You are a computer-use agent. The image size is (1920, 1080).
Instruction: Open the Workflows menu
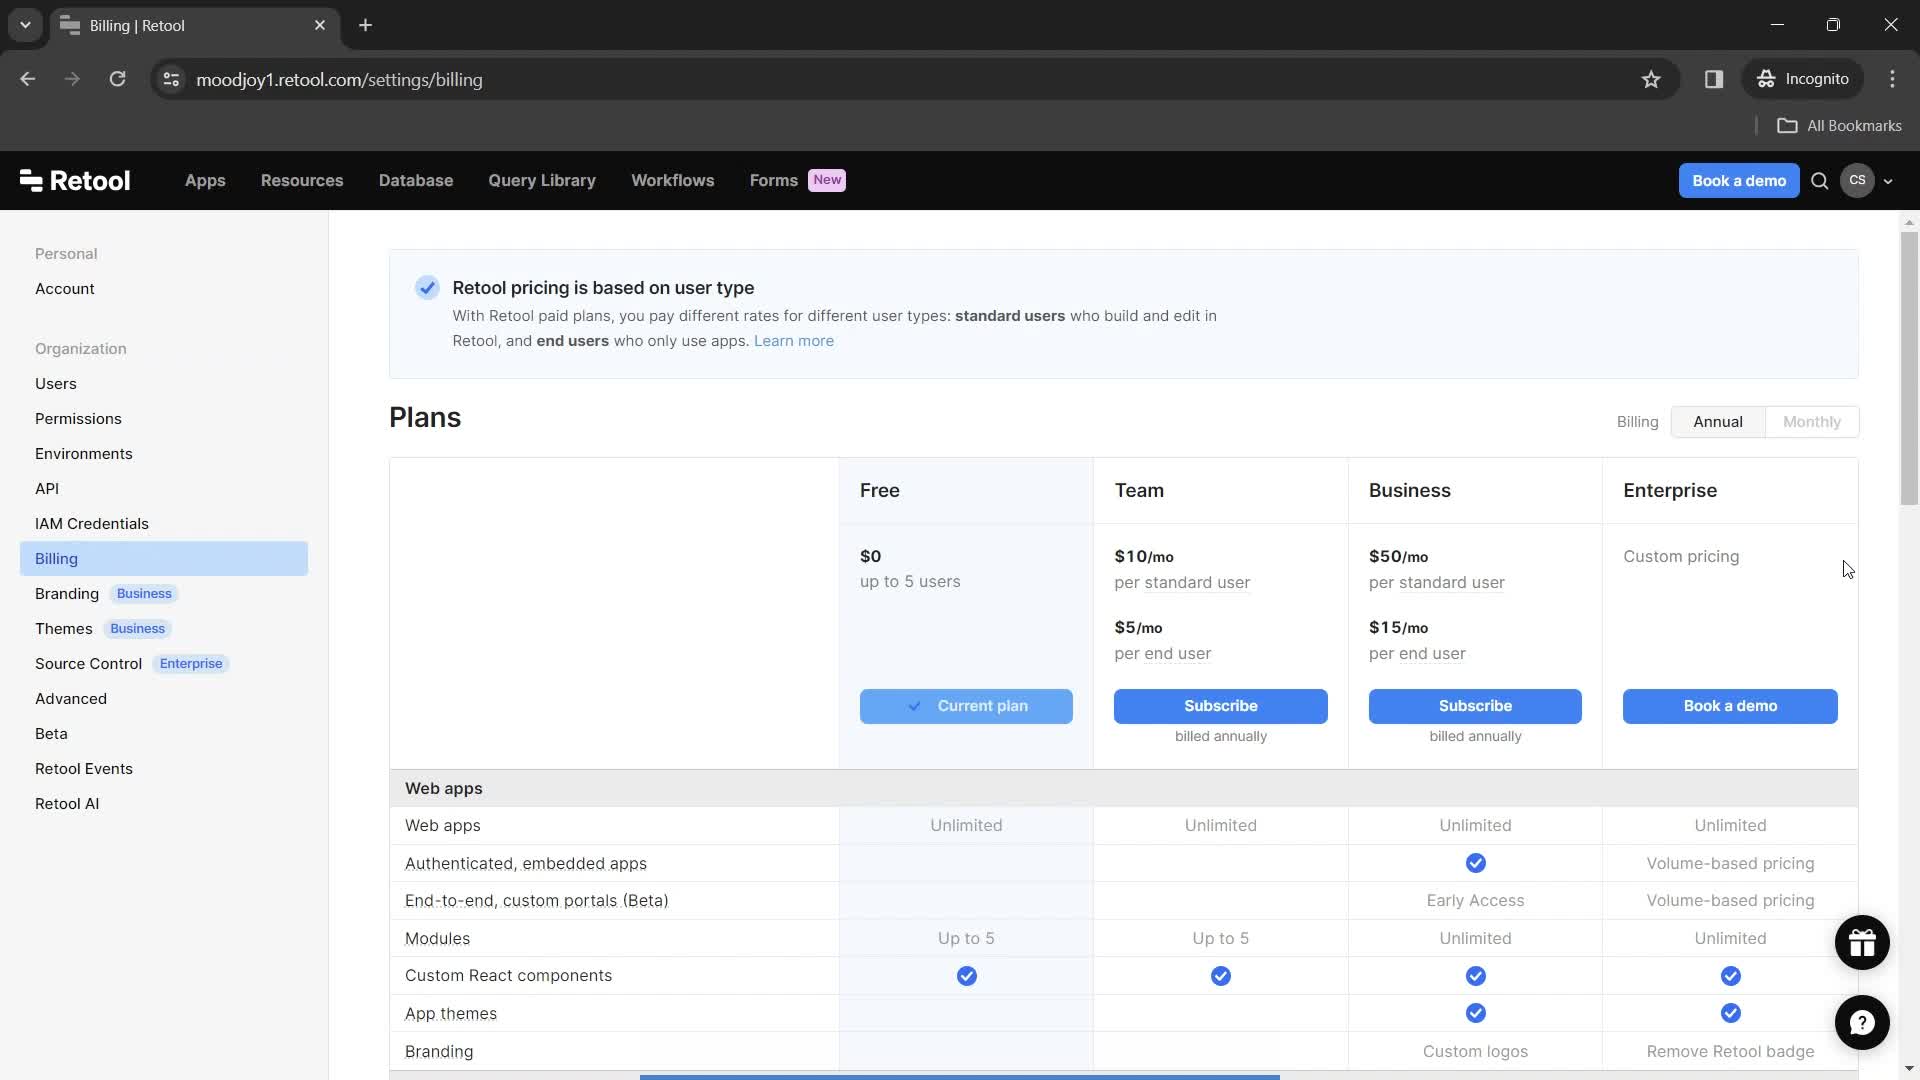tap(673, 179)
